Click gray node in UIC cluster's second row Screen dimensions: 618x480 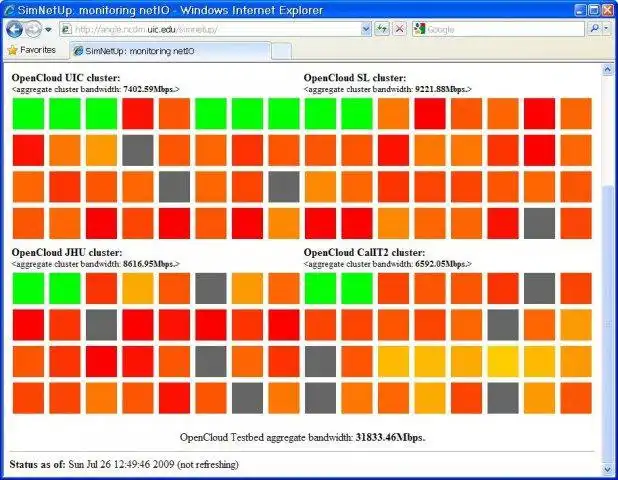(x=138, y=150)
